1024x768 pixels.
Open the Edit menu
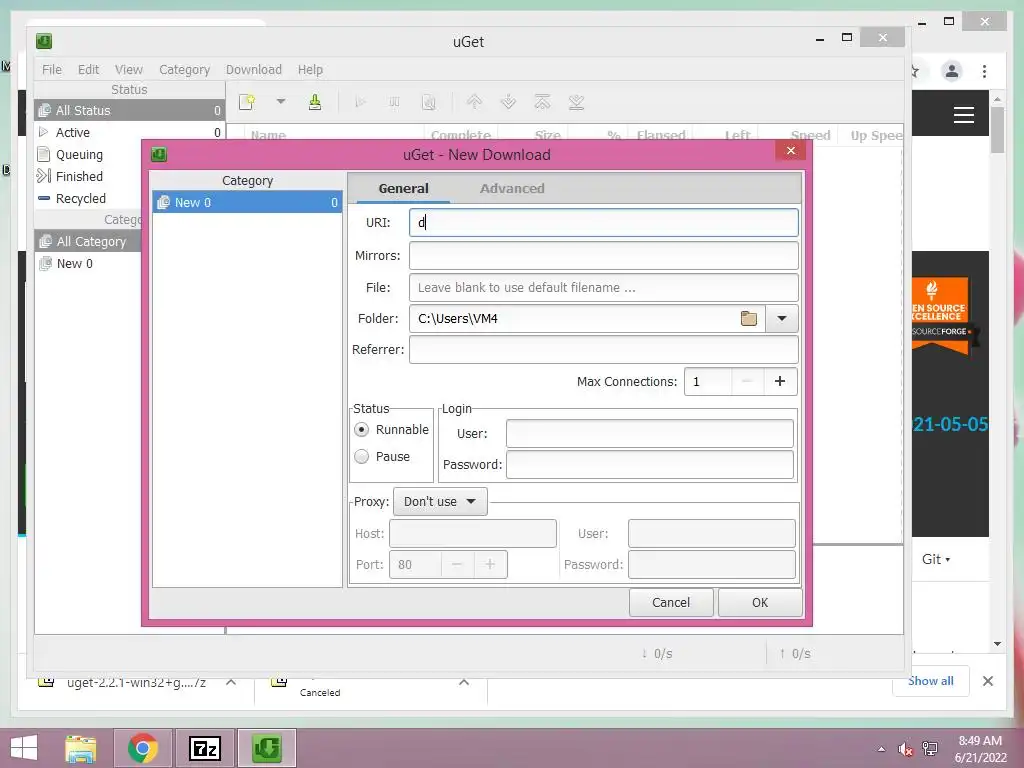[88, 70]
